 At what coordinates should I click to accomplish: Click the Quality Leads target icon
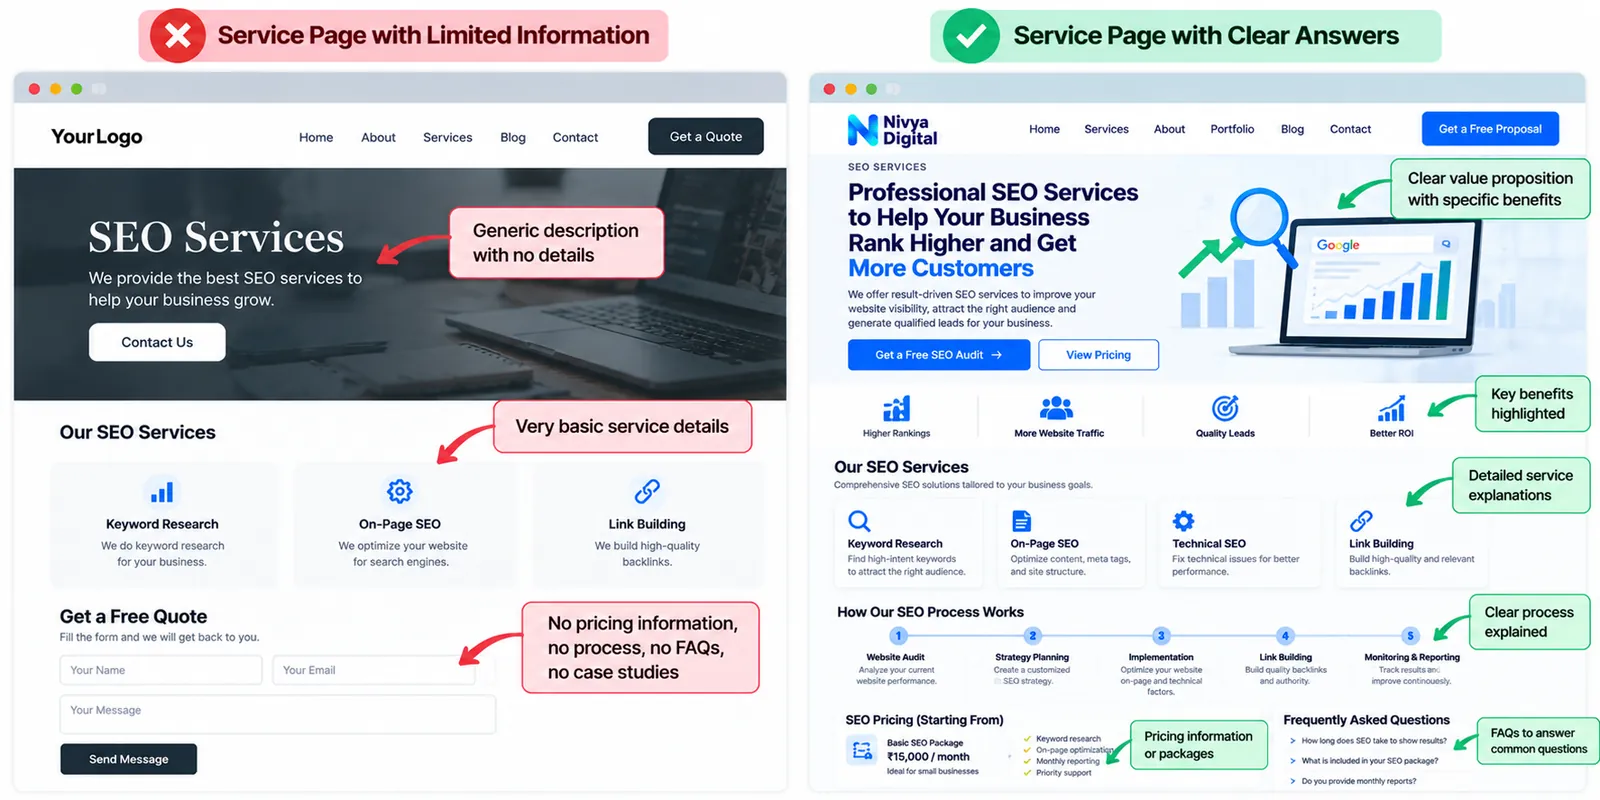coord(1225,408)
